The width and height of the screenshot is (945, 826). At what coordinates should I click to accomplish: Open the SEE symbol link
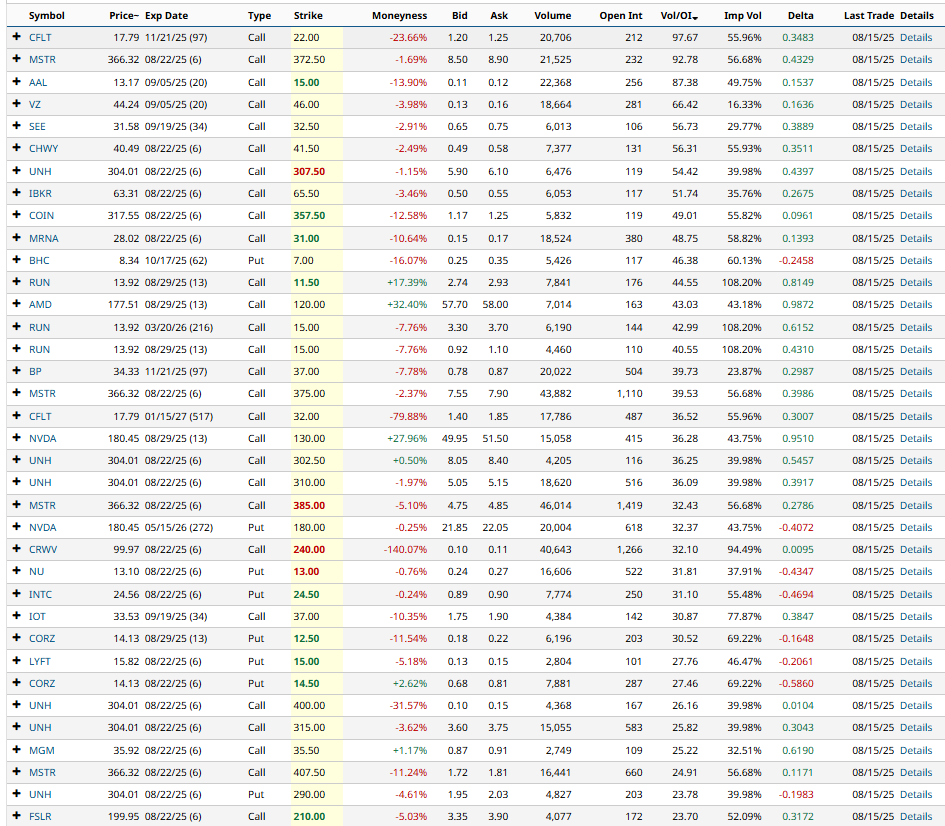(x=37, y=127)
